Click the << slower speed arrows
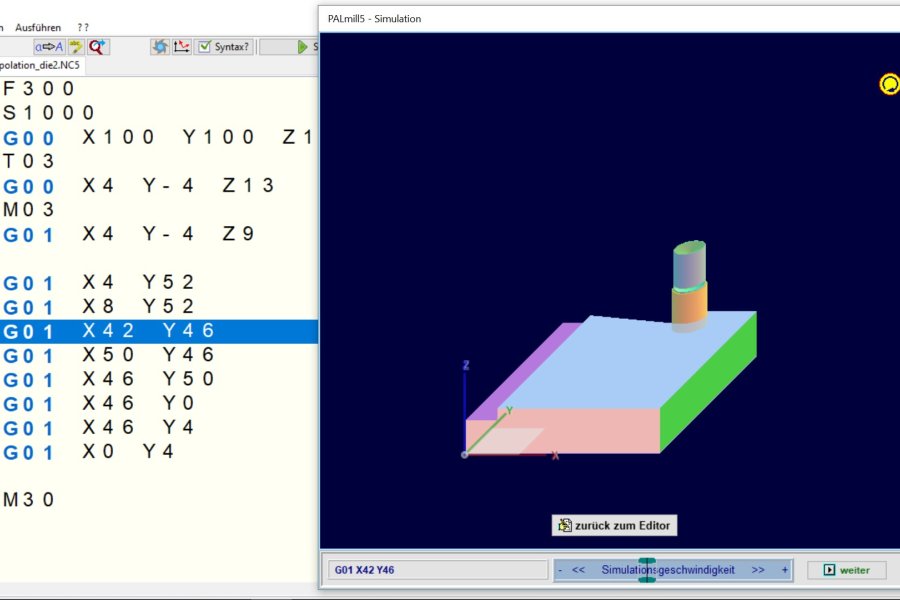The width and height of the screenshot is (900, 600). [578, 570]
